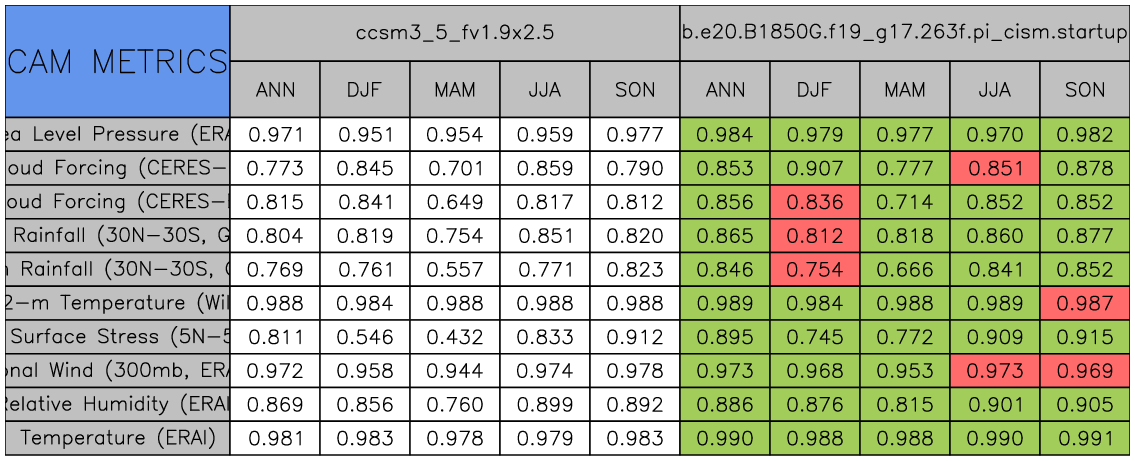1135x461 pixels.
Task: Select the Relative Humidity row label
Action: coord(118,404)
